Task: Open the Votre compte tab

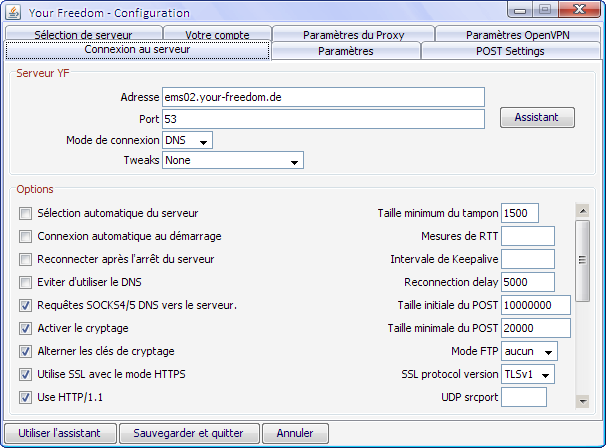Action: tap(217, 34)
